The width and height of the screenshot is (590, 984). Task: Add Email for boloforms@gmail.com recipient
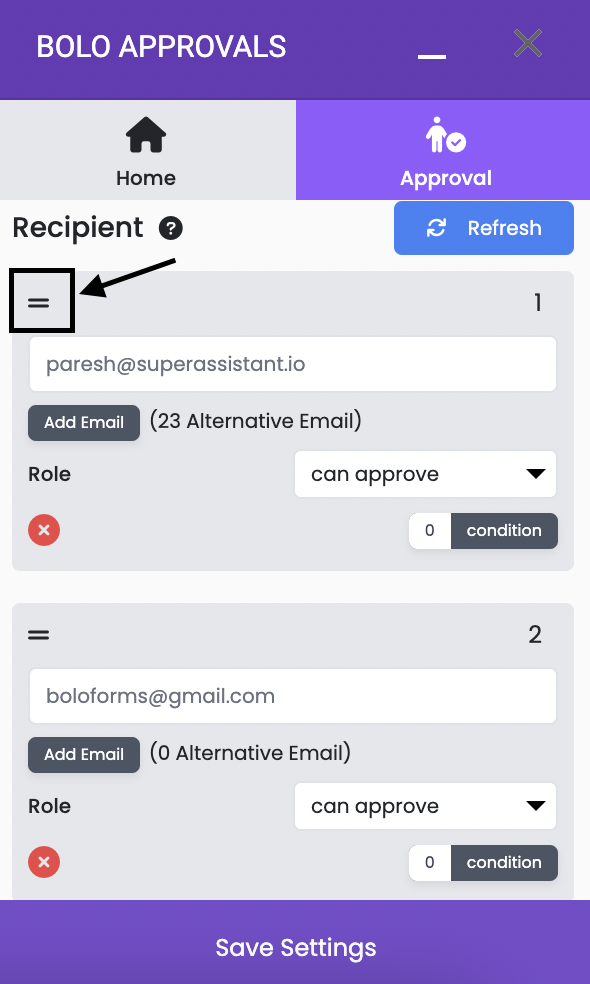click(x=83, y=754)
